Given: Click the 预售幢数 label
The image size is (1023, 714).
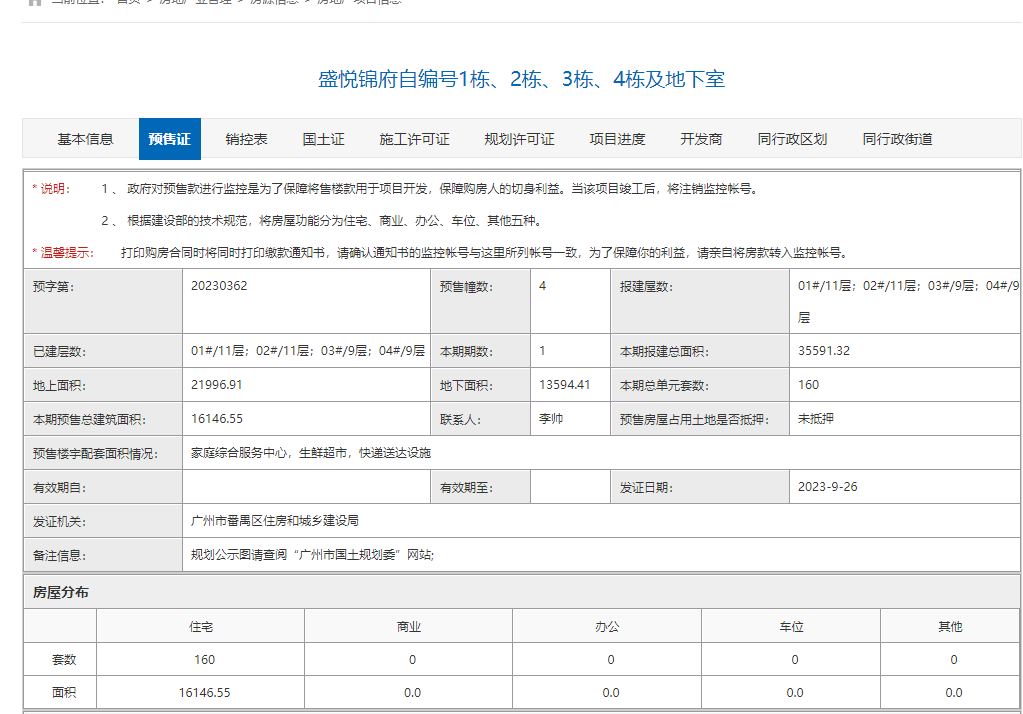Looking at the screenshot, I should click(466, 287).
